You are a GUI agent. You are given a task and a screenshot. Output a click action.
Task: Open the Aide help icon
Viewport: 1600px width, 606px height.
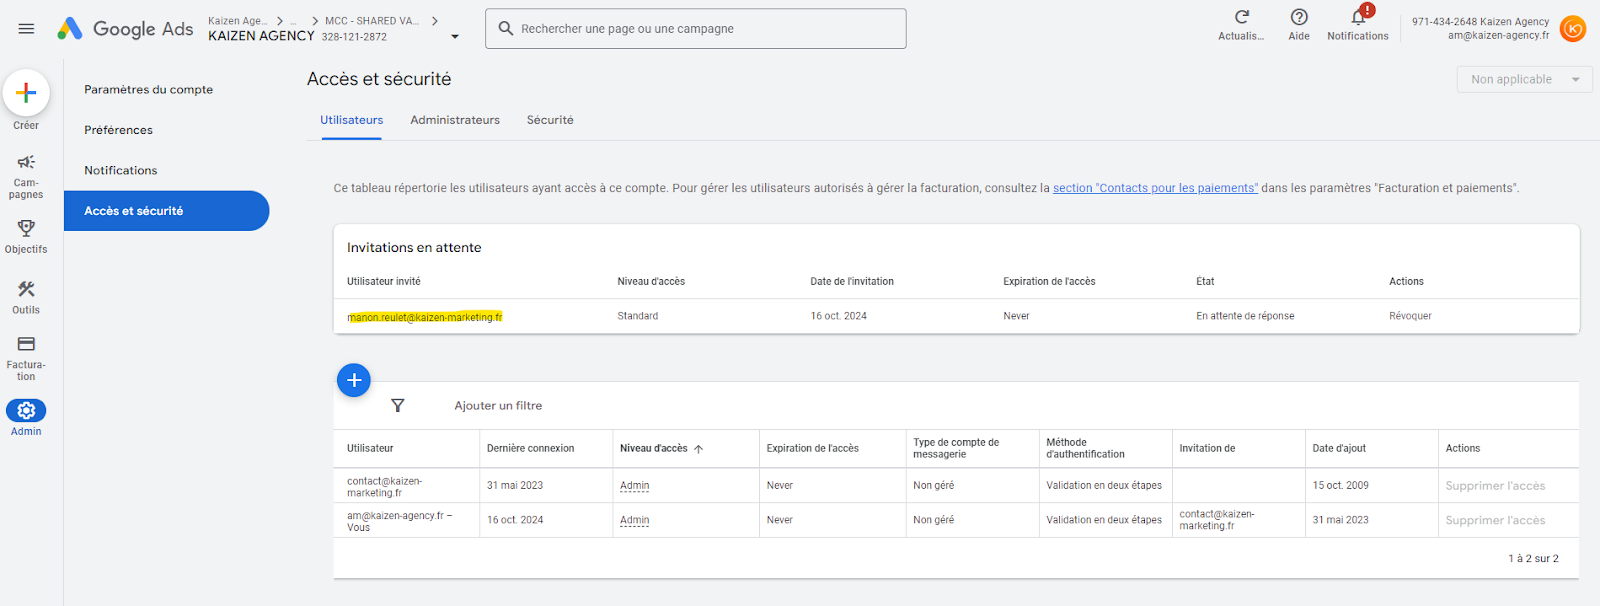[x=1299, y=17]
